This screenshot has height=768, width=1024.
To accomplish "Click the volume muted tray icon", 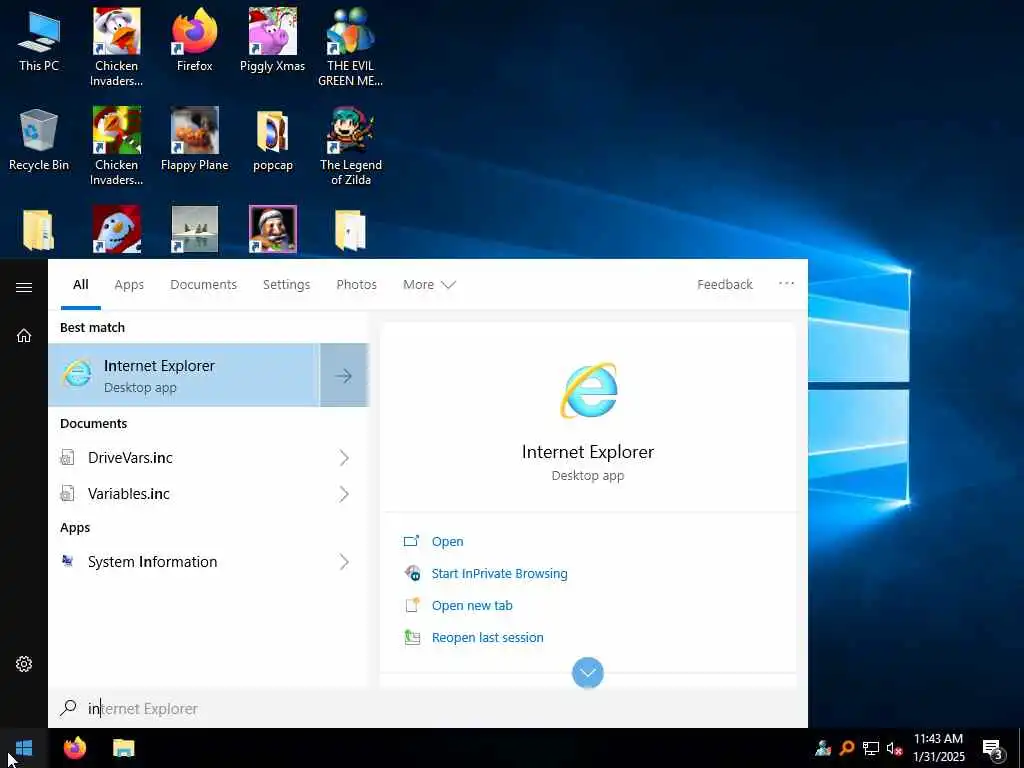I will 894,748.
